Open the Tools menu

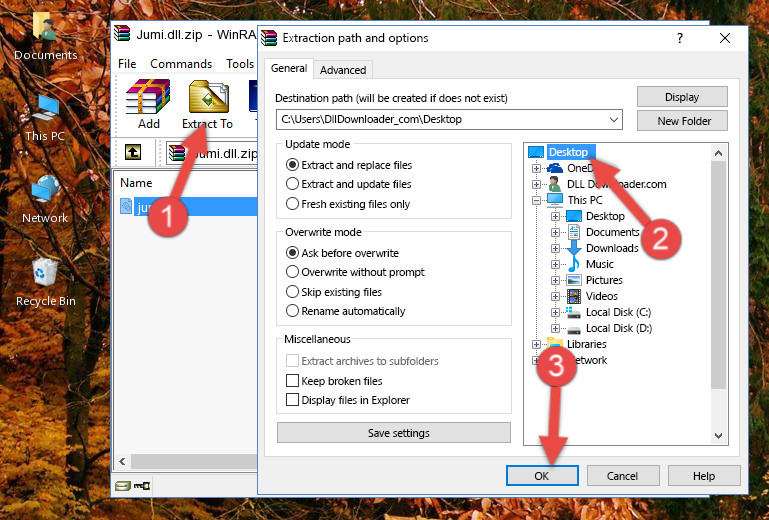pyautogui.click(x=240, y=64)
